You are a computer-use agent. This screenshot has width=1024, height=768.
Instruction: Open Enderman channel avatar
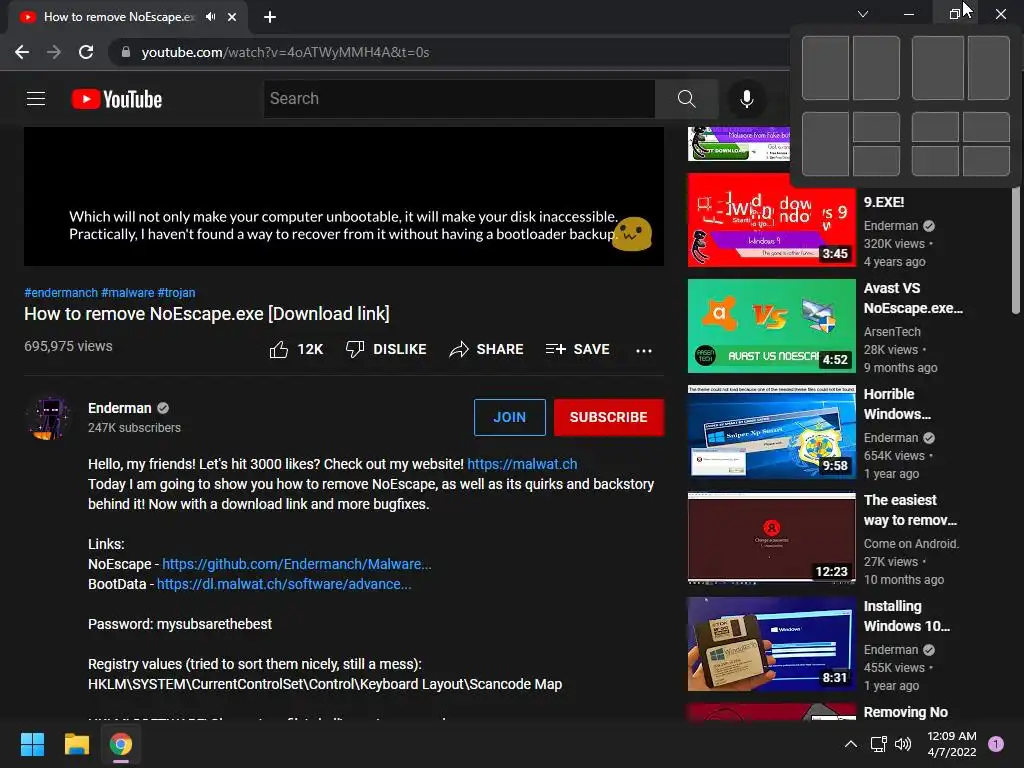(48, 418)
